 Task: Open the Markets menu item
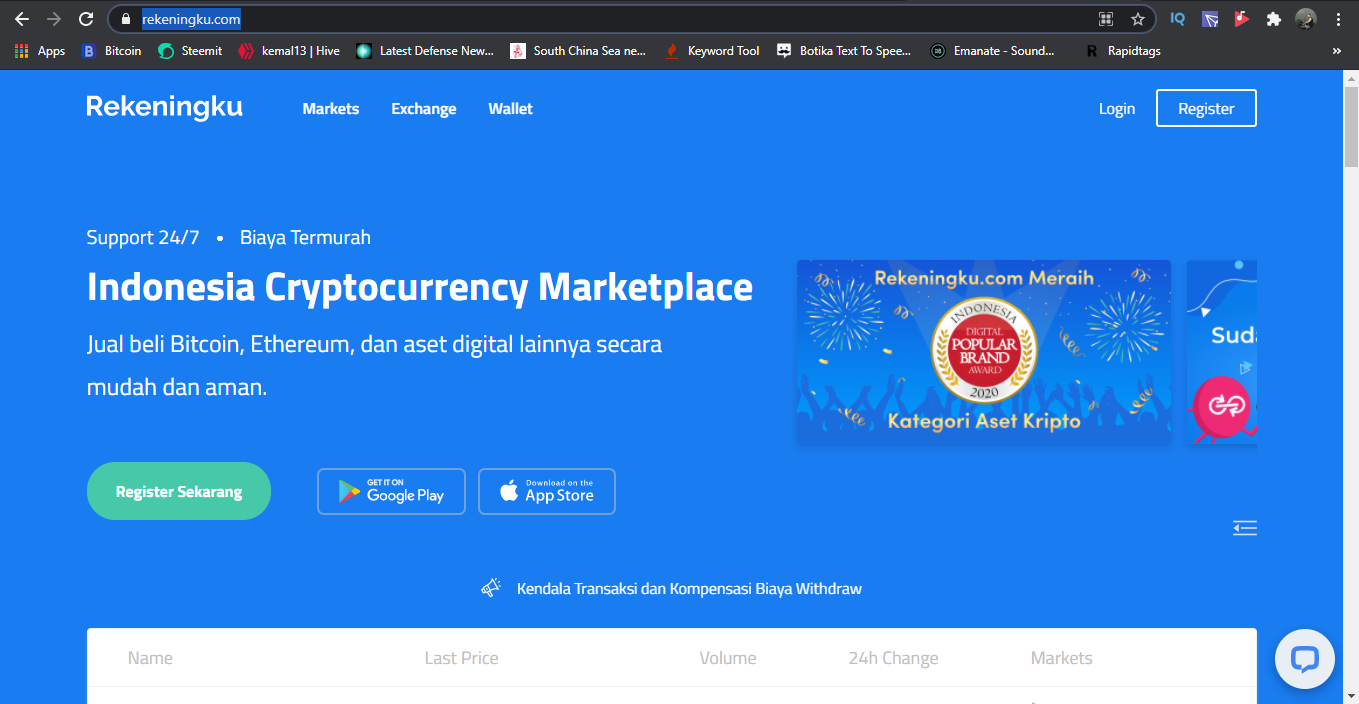pos(331,109)
